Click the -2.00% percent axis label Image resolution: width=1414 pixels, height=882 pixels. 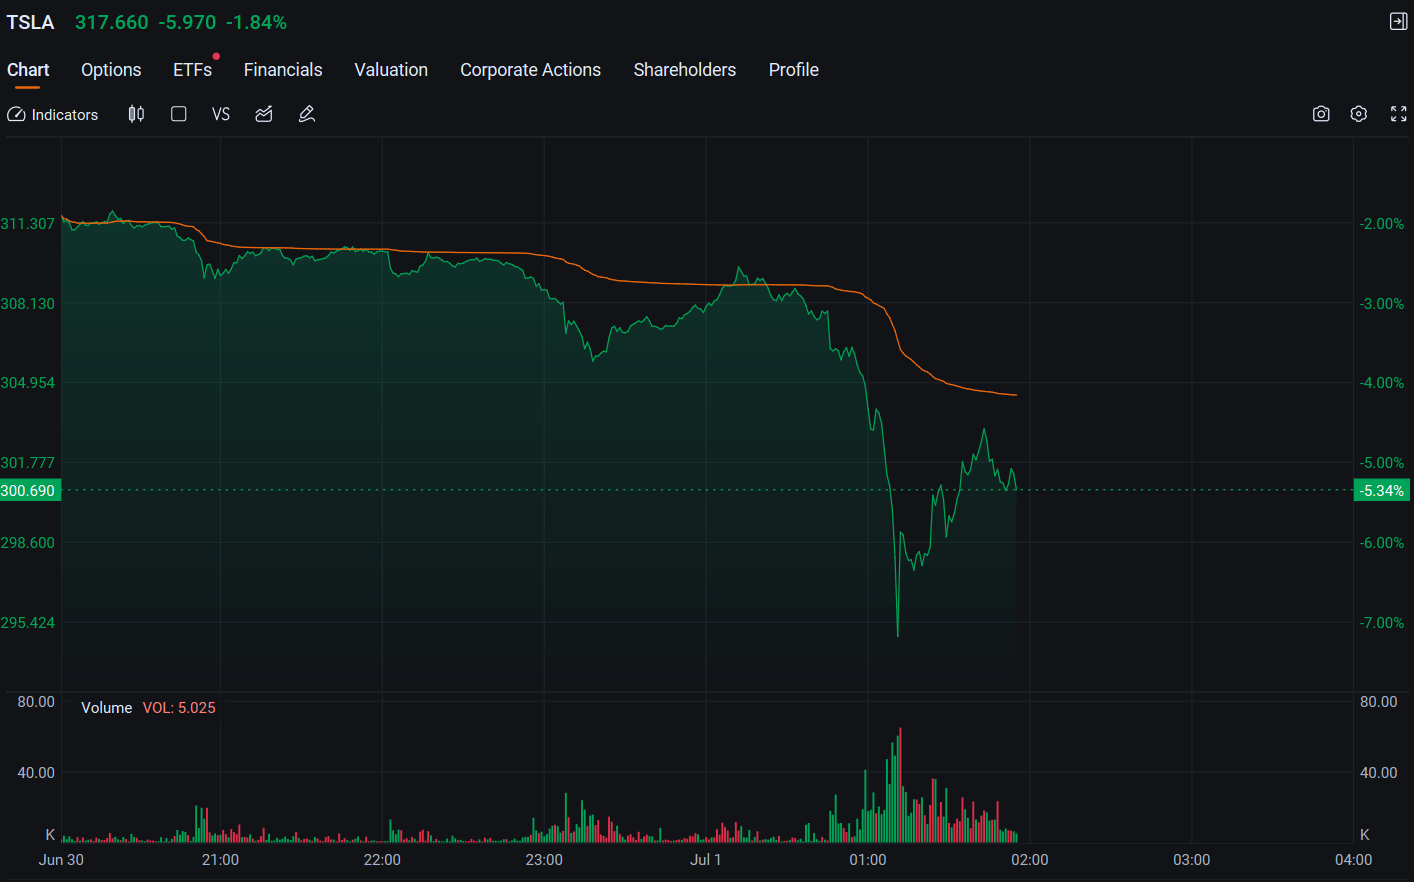click(x=1382, y=224)
